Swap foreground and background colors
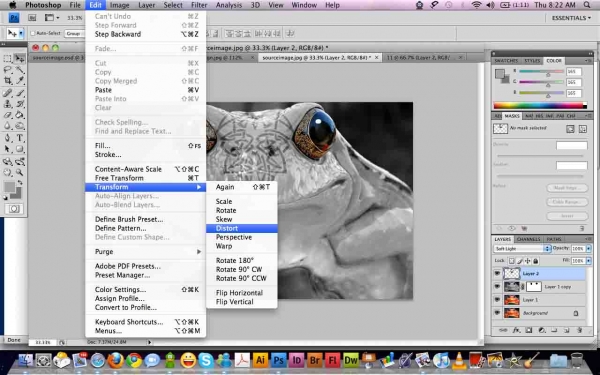This screenshot has width=600, height=375. [x=20, y=183]
